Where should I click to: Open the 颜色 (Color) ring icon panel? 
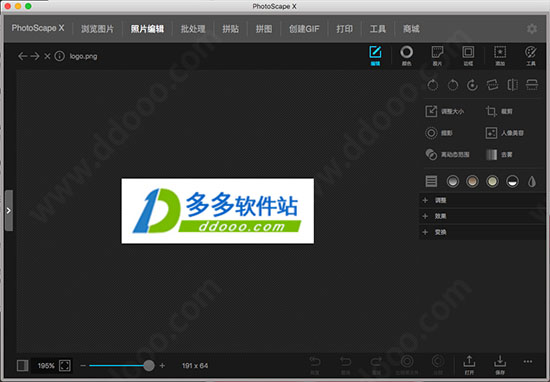pos(407,55)
